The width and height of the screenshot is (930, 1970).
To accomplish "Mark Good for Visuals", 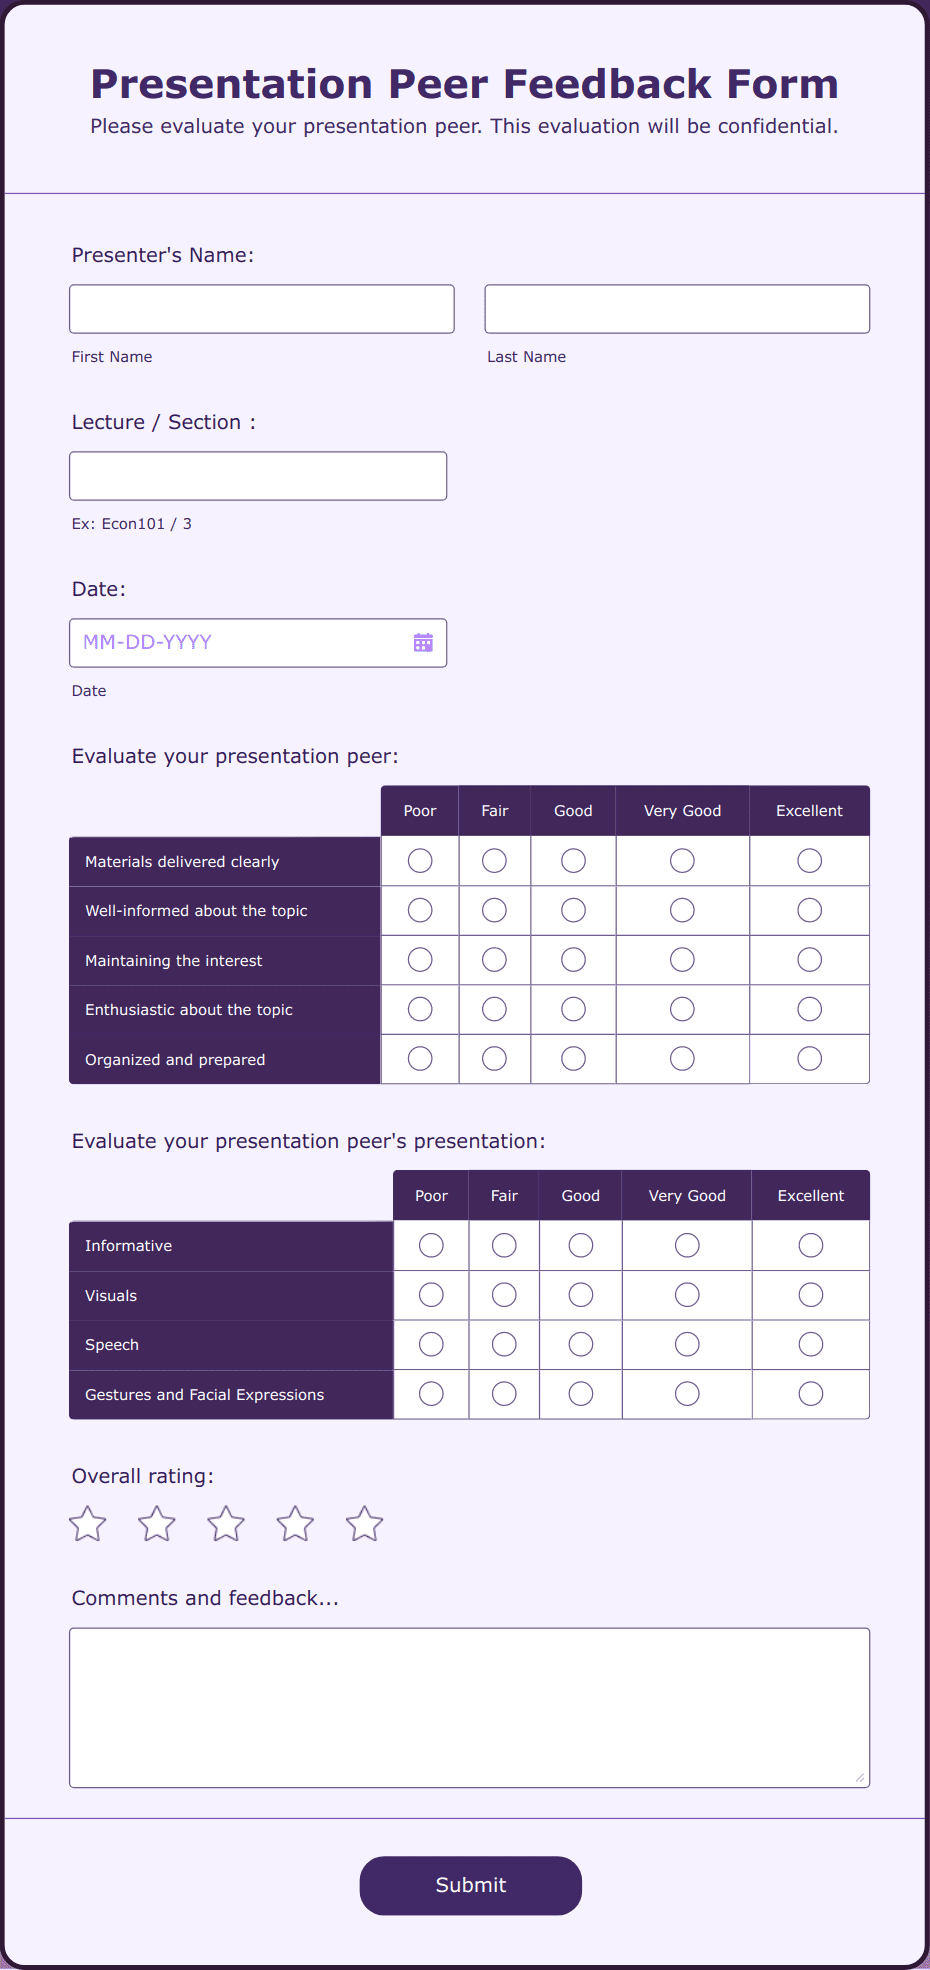I will pos(580,1294).
